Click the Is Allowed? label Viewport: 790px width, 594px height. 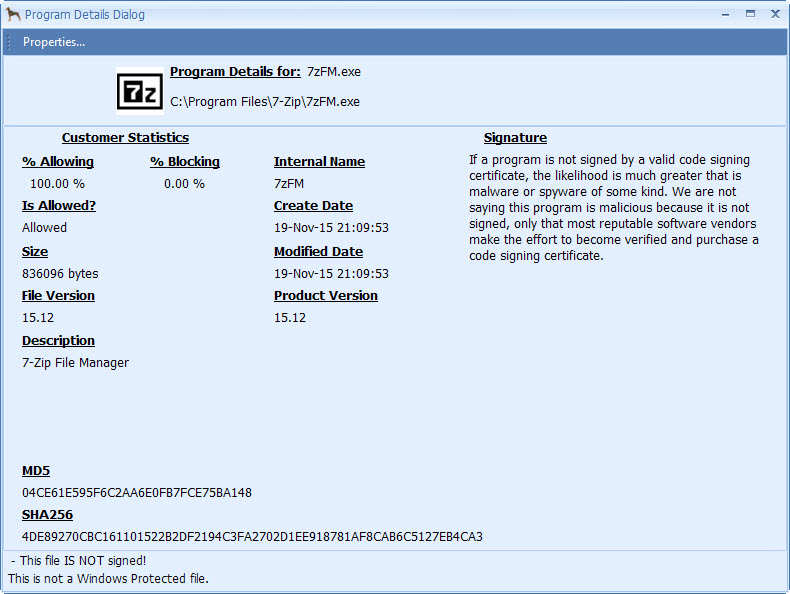(x=59, y=206)
